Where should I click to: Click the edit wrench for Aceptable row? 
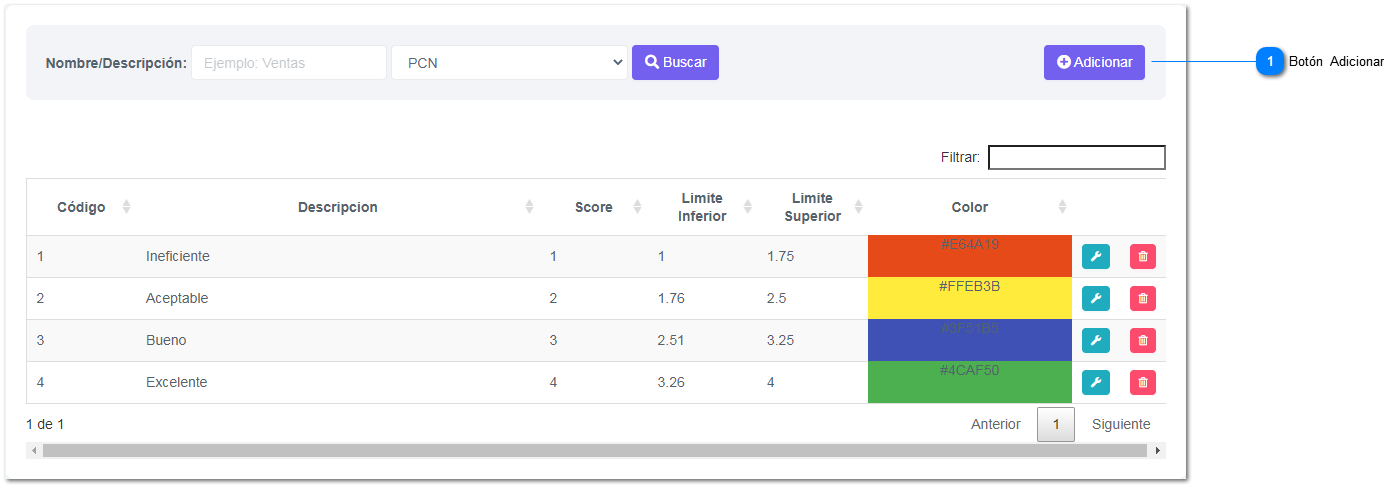[x=1096, y=299]
